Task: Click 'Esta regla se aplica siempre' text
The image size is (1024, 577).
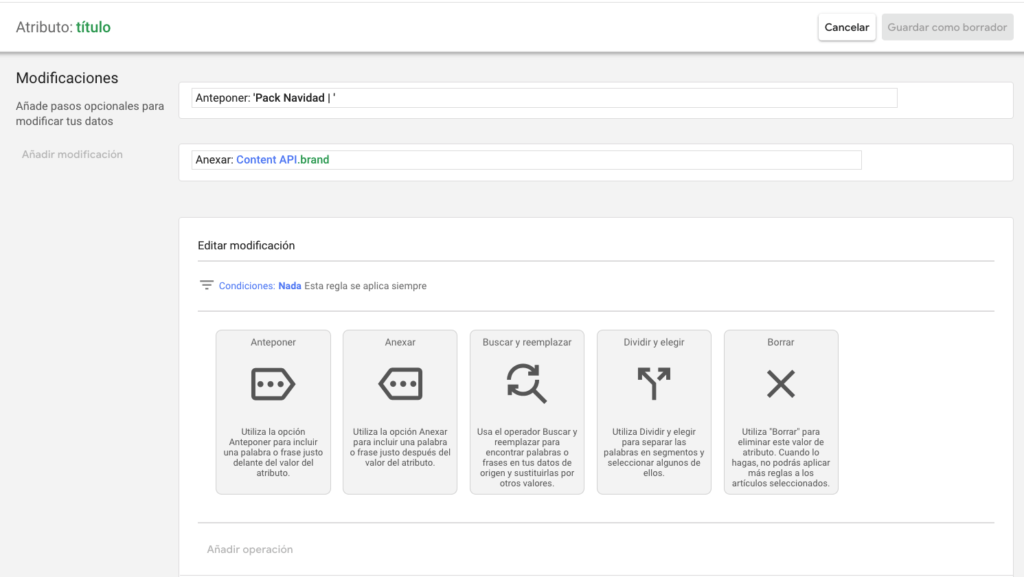Action: [365, 286]
